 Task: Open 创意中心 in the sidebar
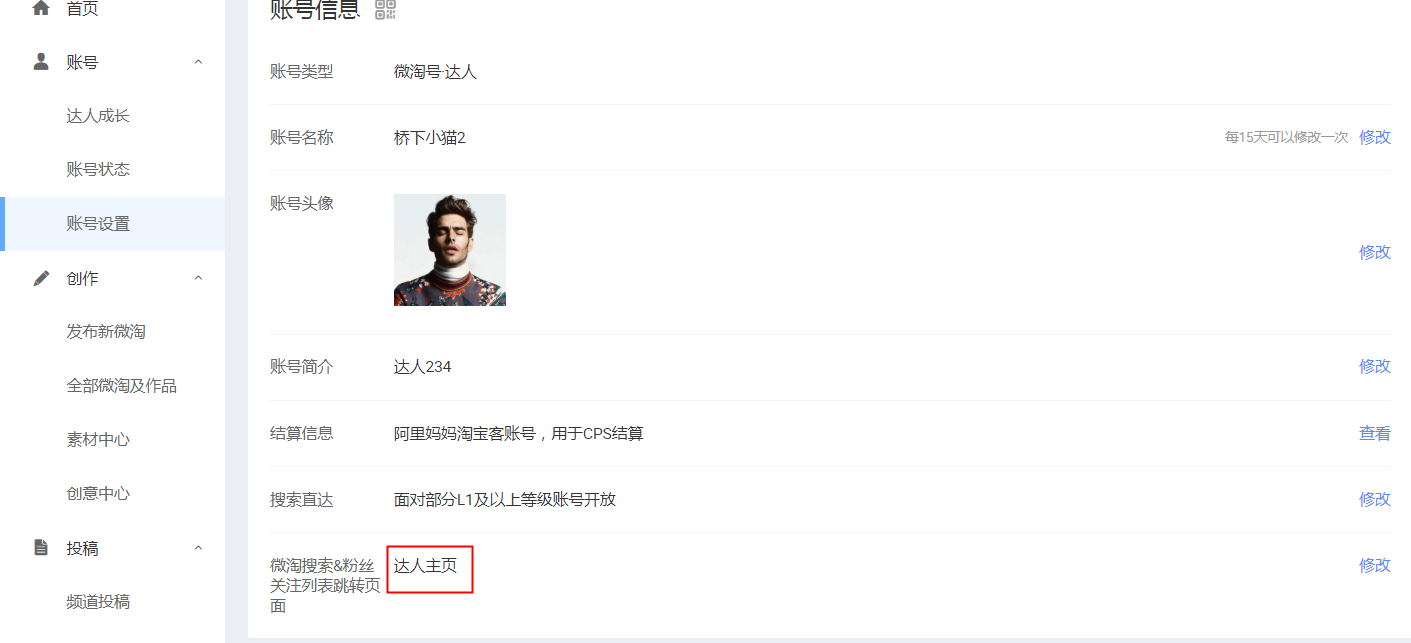(x=98, y=494)
